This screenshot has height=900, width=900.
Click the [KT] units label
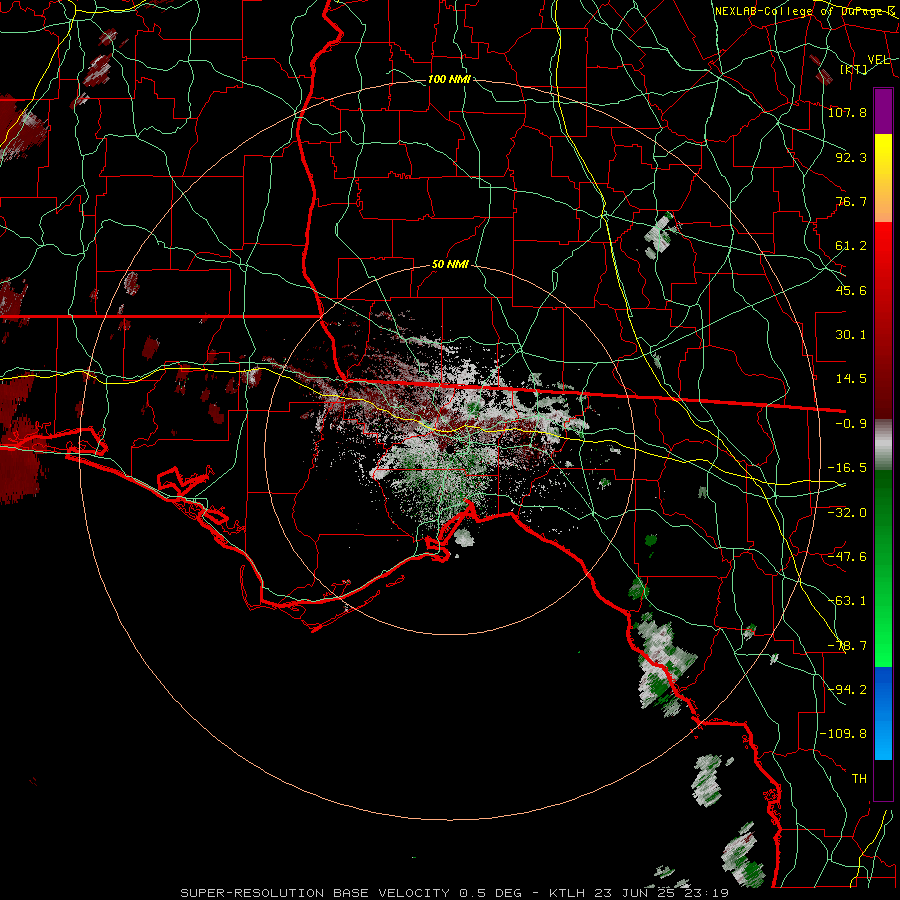coord(854,69)
